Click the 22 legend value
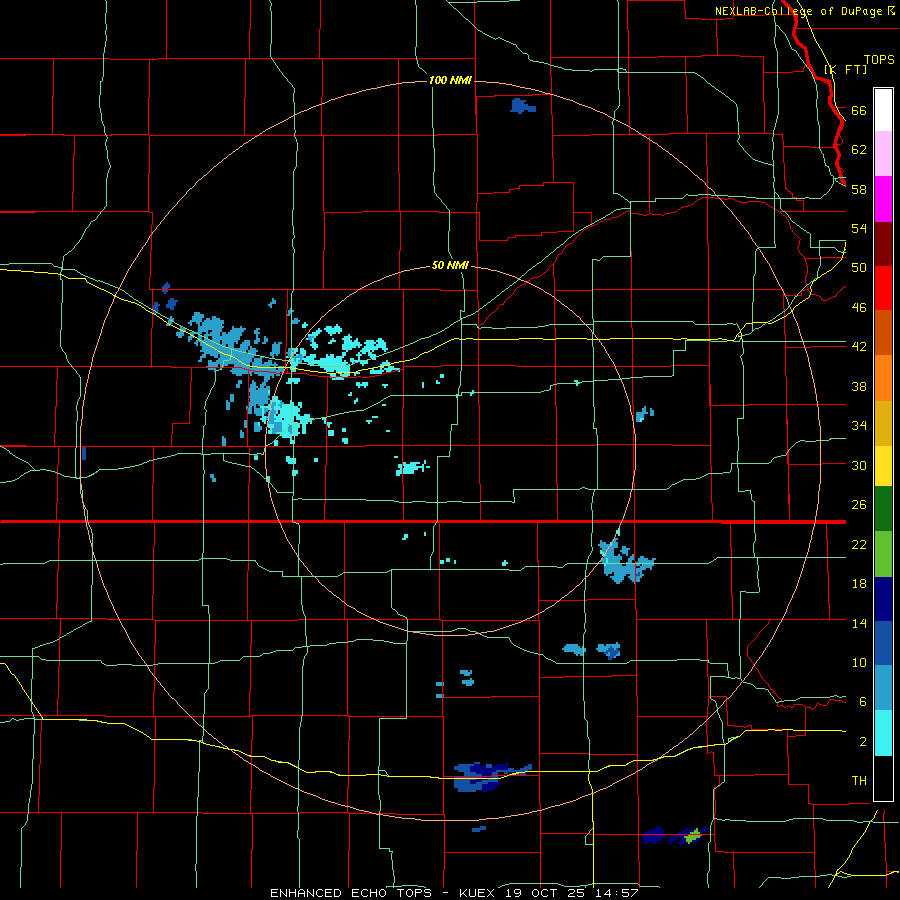This screenshot has height=900, width=900. pos(859,544)
